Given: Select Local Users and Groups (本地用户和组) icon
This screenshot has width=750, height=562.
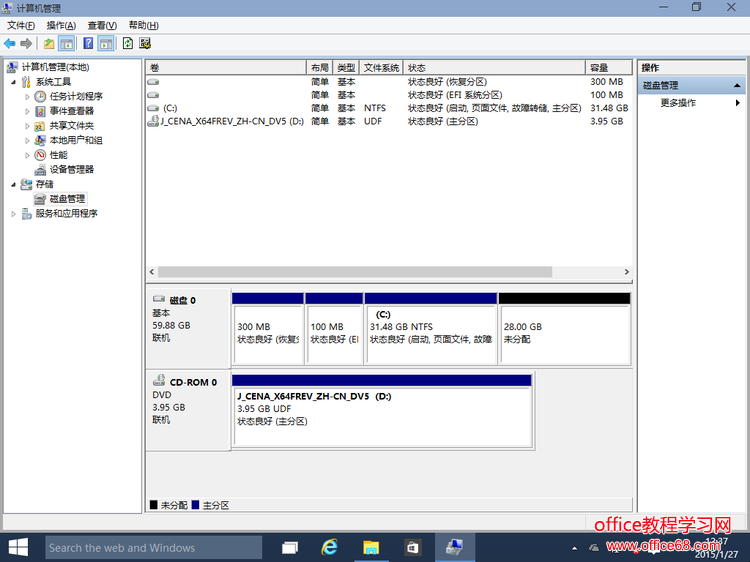Looking at the screenshot, I should tap(40, 141).
